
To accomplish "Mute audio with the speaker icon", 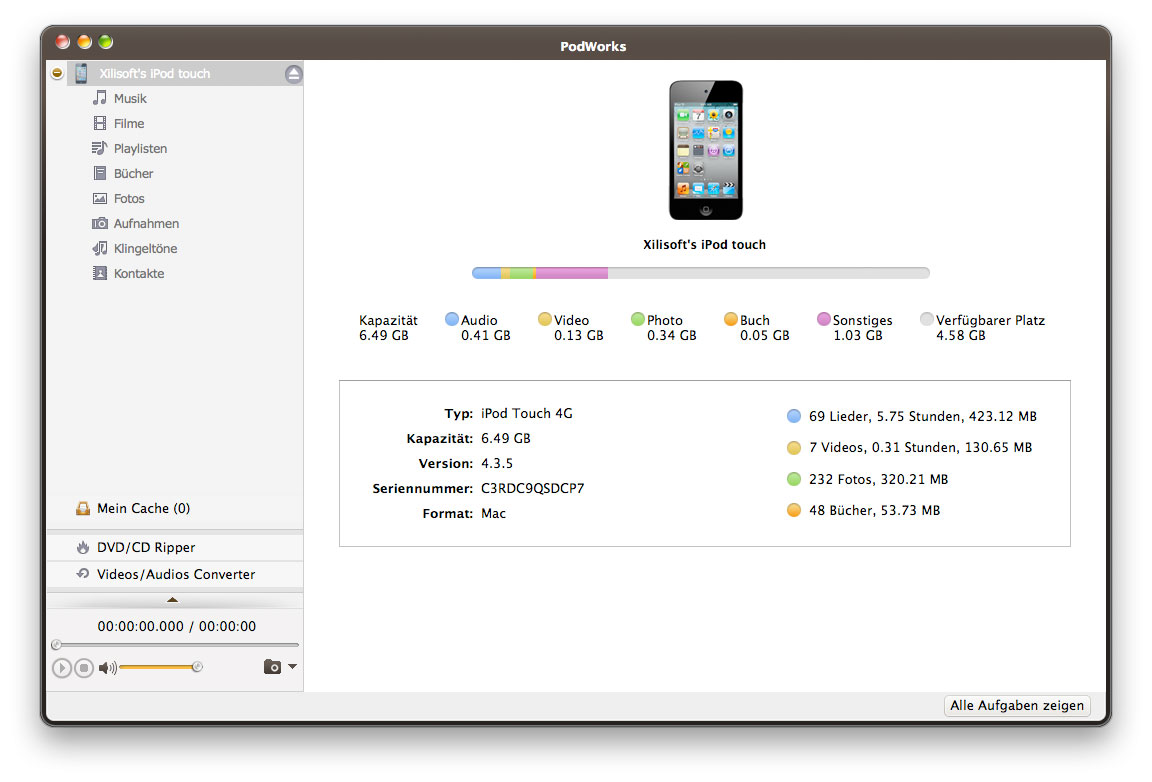I will click(107, 667).
